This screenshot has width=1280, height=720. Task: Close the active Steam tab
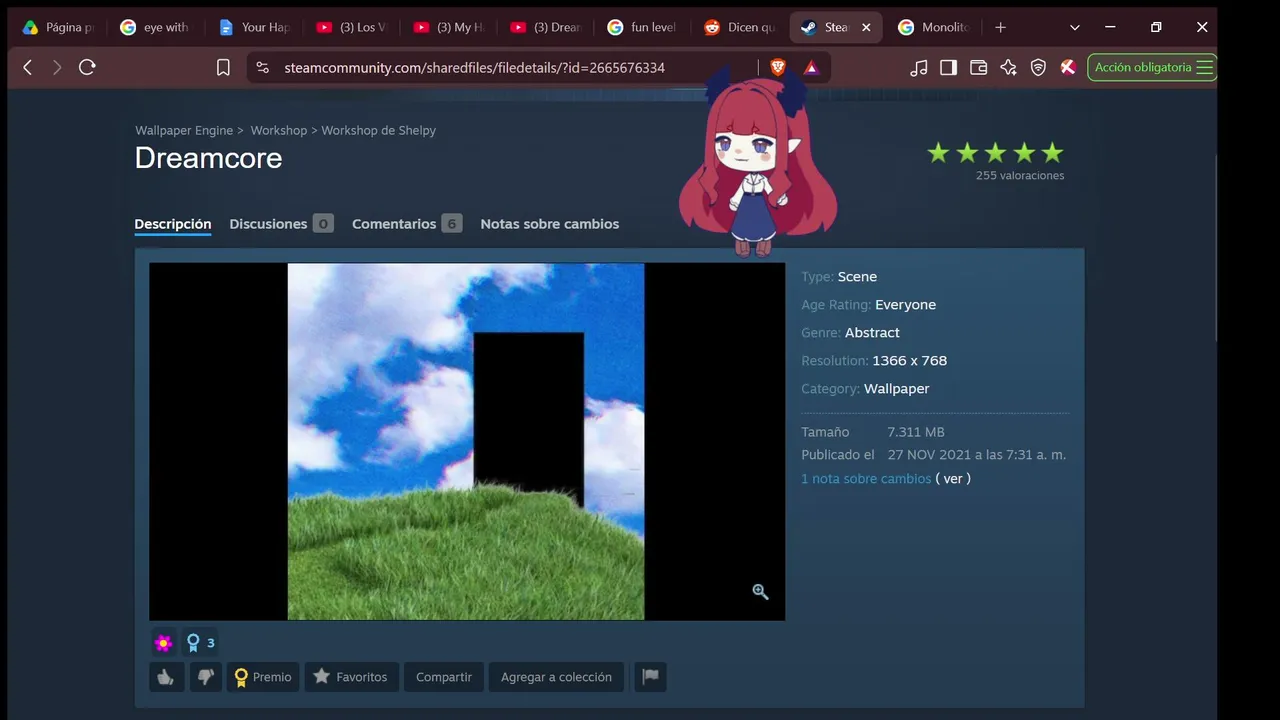866,27
